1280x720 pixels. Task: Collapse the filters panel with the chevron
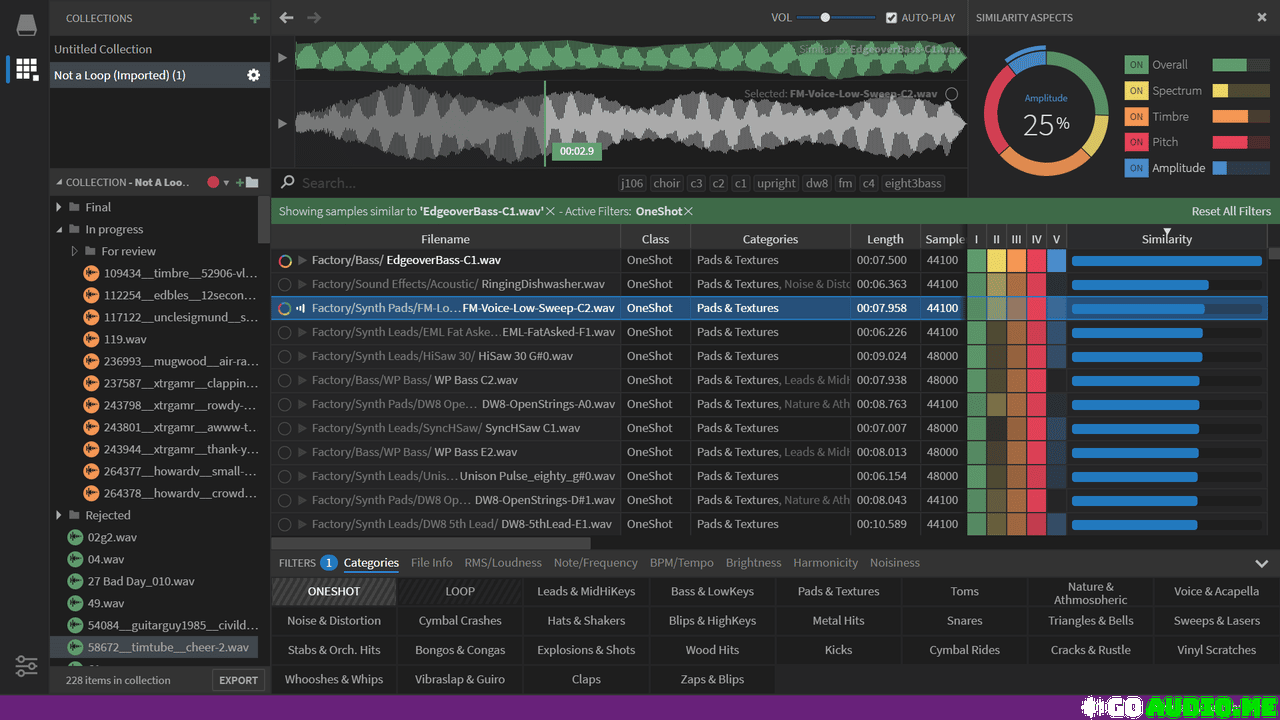coord(1261,563)
